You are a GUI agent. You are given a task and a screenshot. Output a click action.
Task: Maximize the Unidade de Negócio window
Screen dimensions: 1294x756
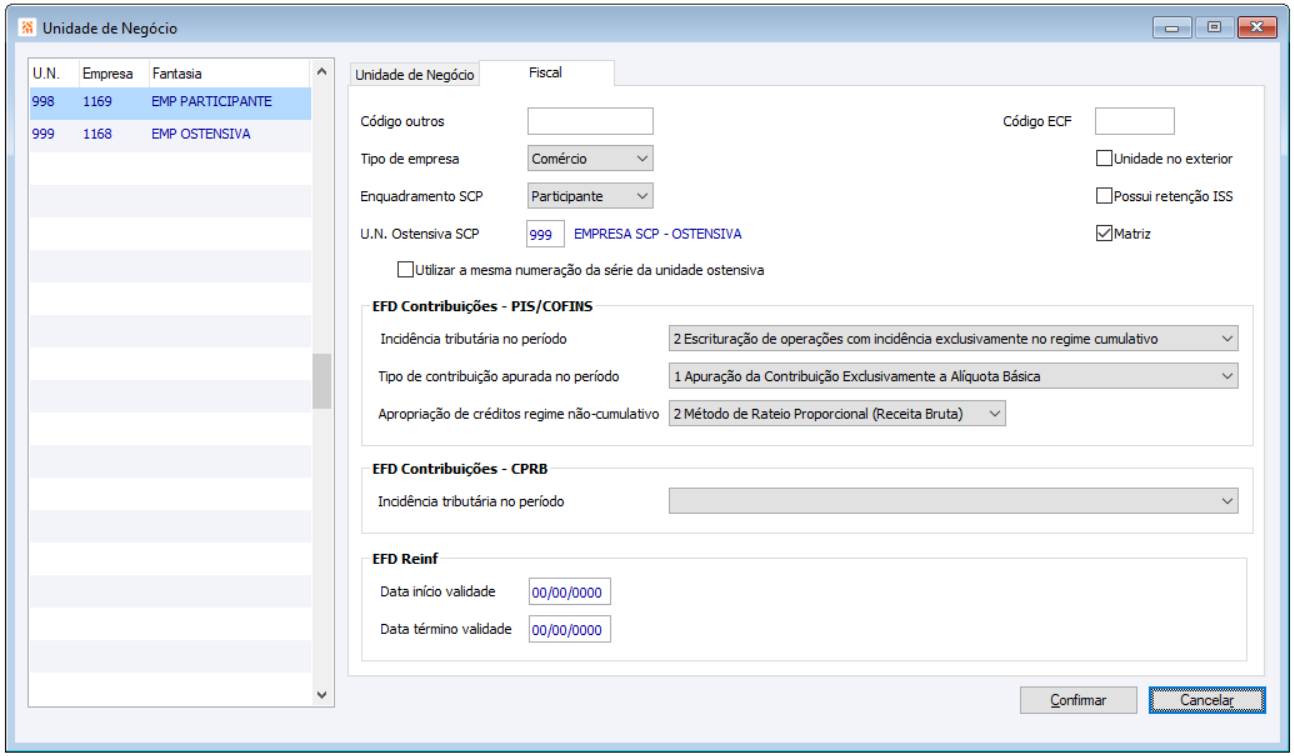coord(1213,28)
